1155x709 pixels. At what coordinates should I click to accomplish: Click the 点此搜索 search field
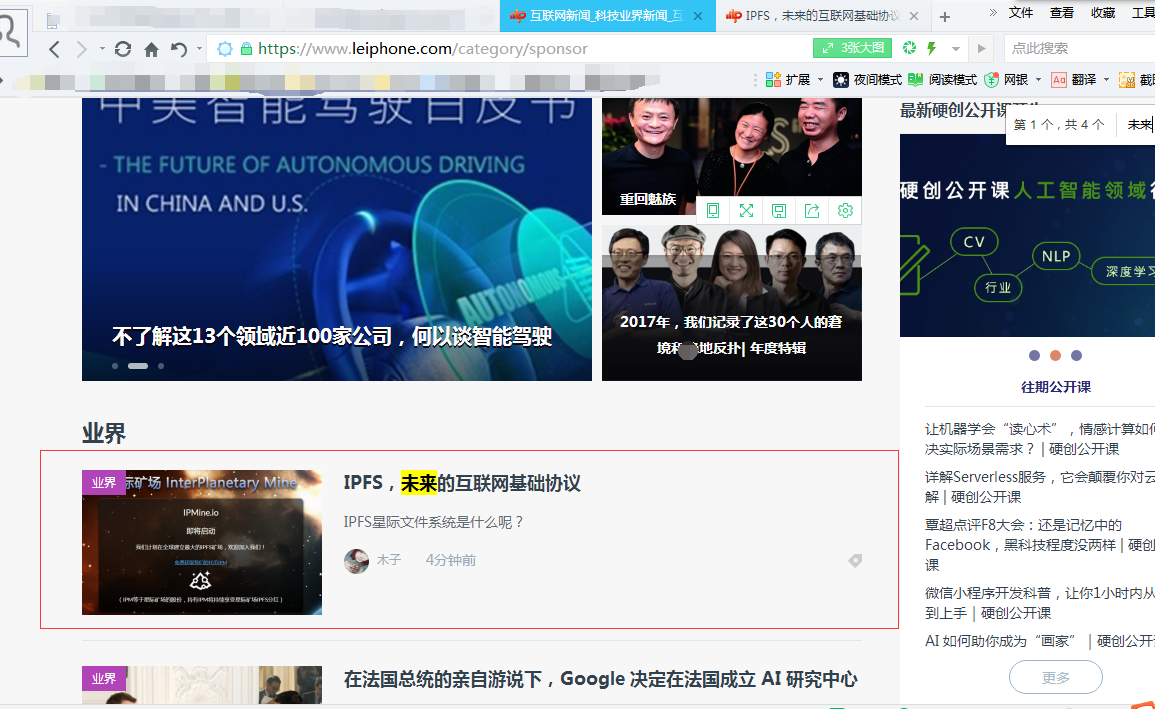(x=1075, y=48)
